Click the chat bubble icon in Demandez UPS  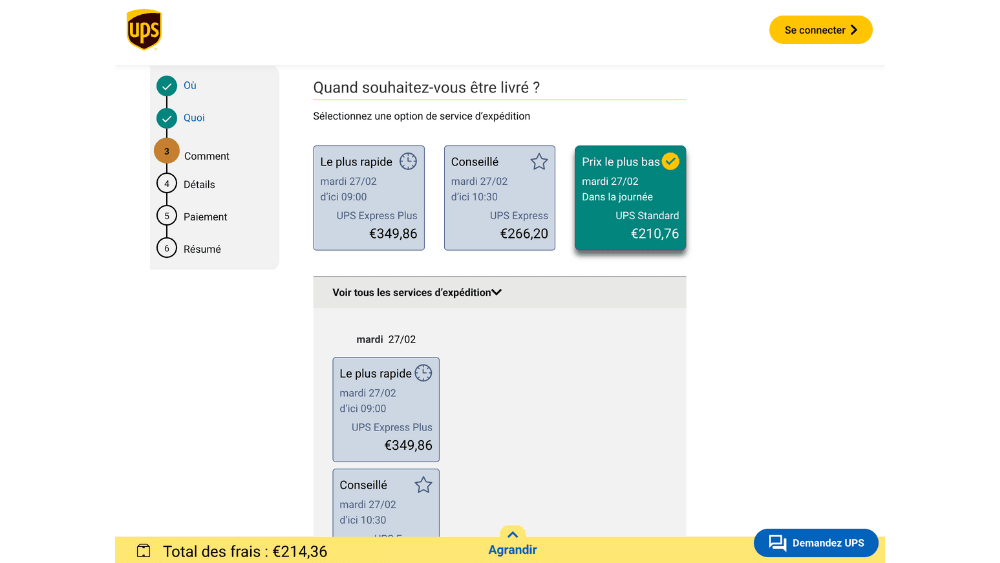click(777, 543)
